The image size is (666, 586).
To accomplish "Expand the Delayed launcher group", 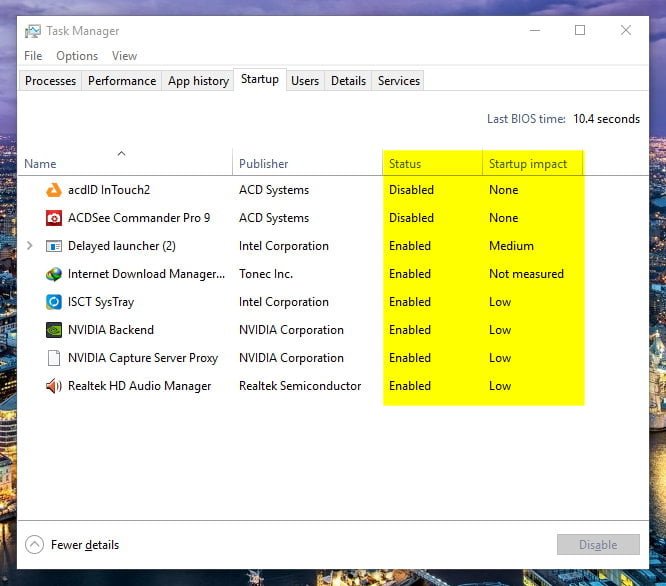I will tap(29, 246).
